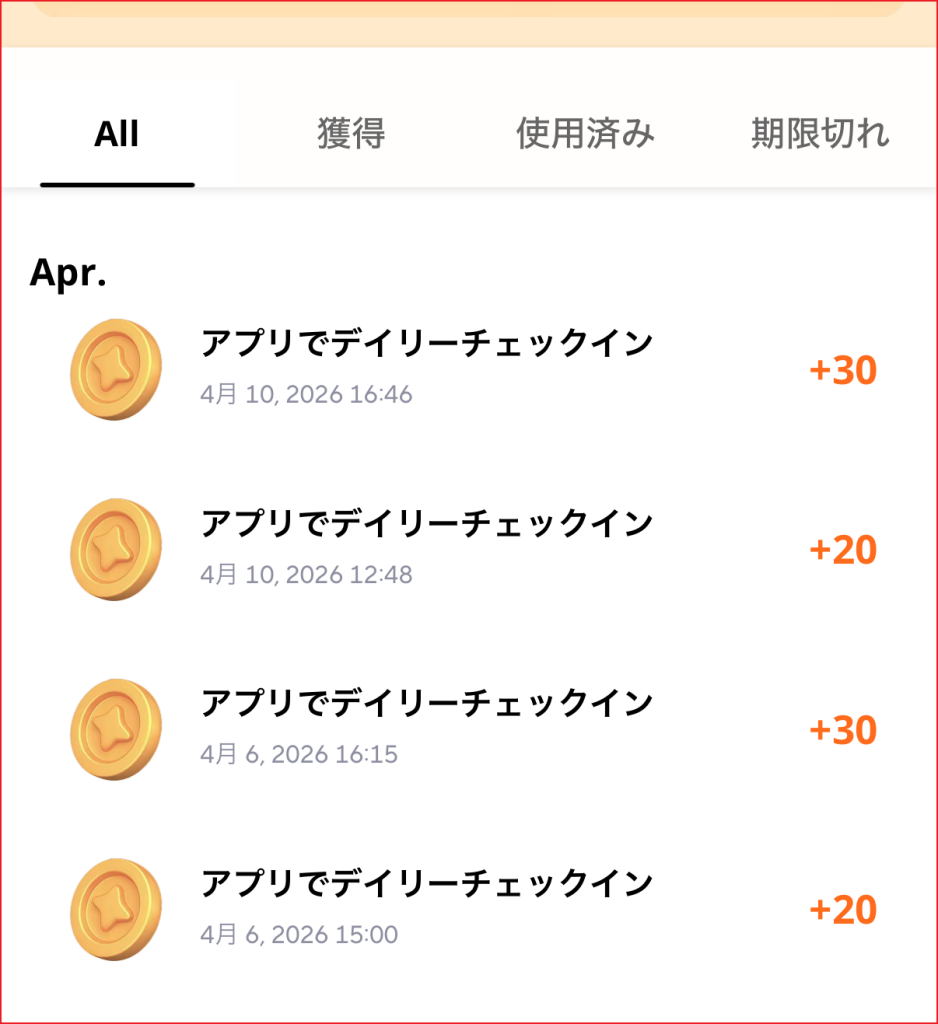
Task: Show the 期限切れ tab
Action: coord(820,134)
